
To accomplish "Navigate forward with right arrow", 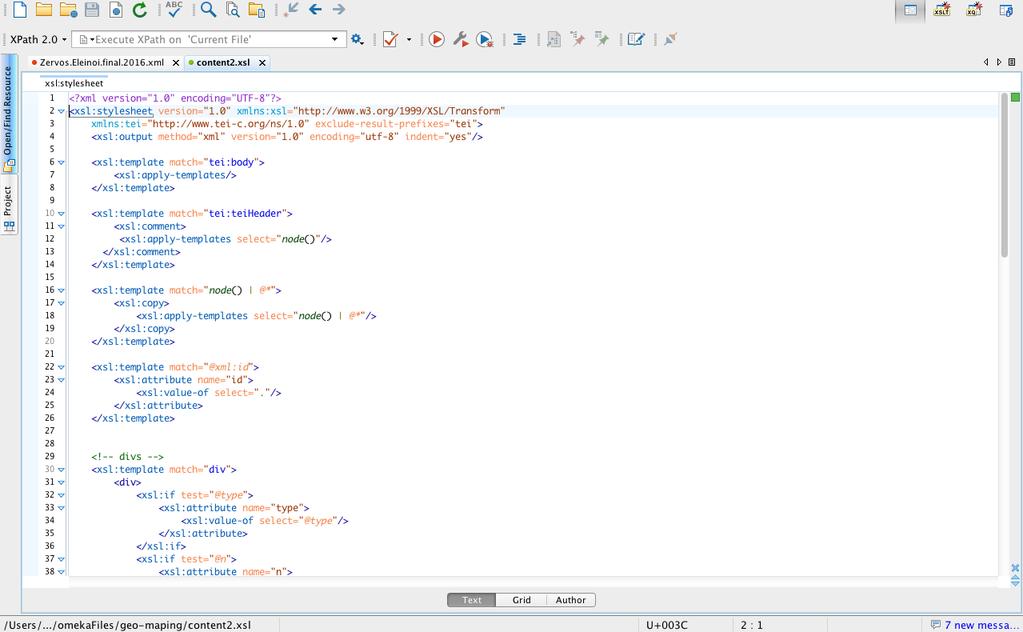I will [x=339, y=9].
